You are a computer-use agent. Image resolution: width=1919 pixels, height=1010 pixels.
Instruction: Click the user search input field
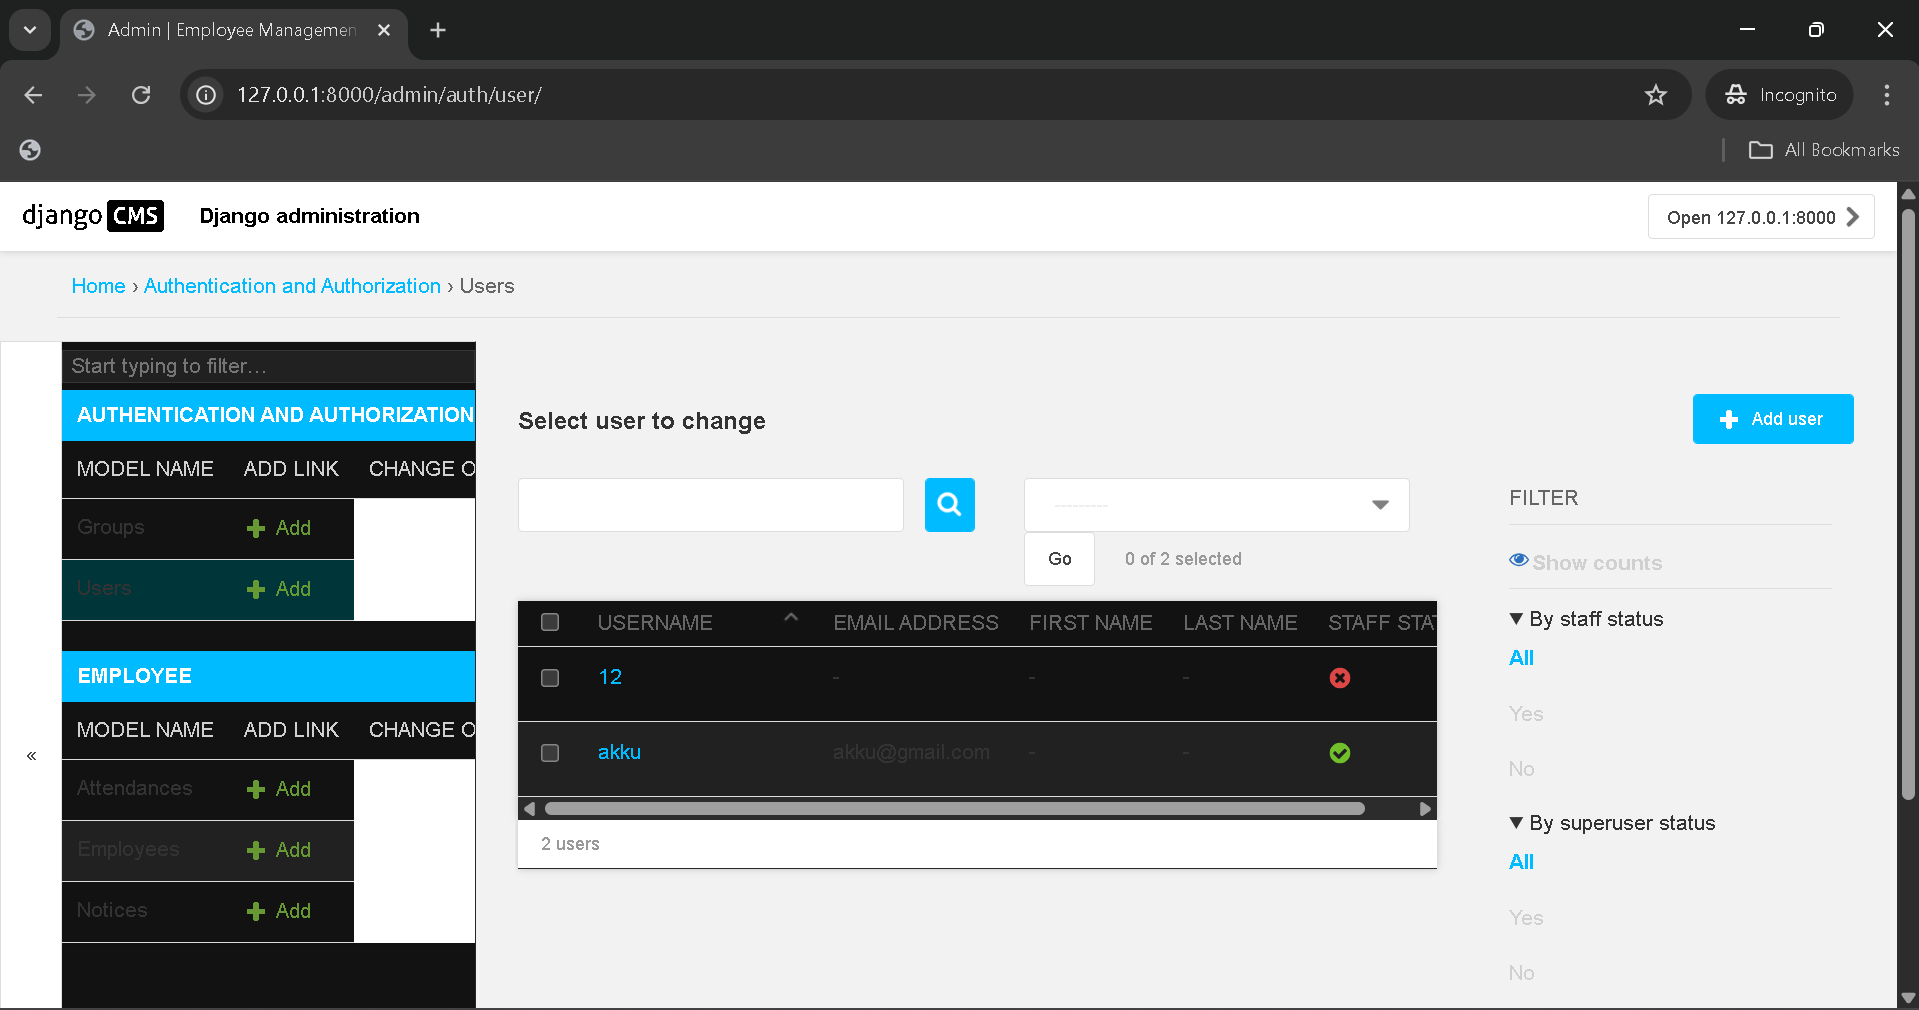[710, 505]
